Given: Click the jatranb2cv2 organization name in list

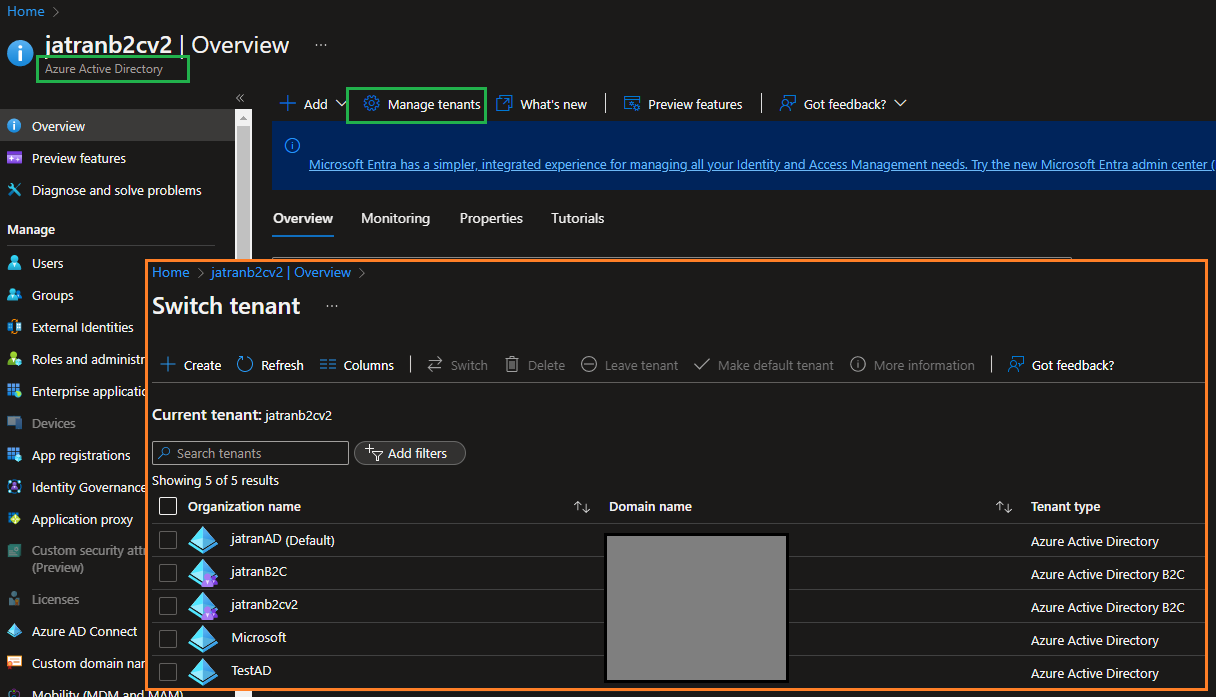Looking at the screenshot, I should coord(264,604).
